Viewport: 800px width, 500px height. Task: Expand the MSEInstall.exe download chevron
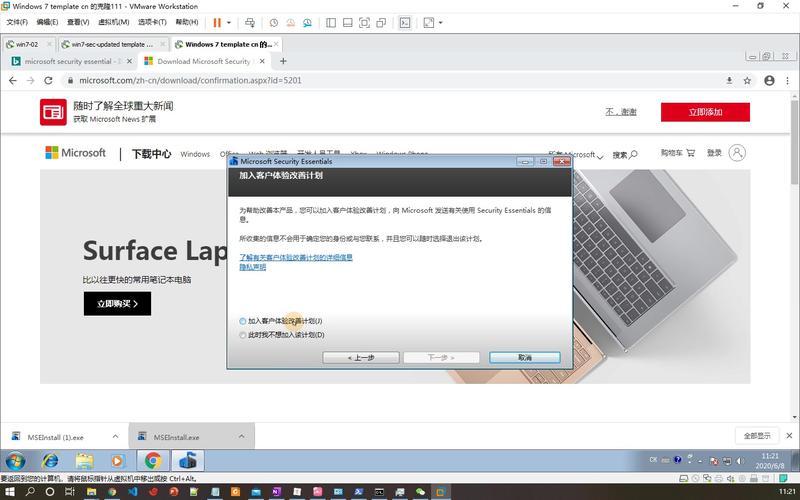pos(241,437)
